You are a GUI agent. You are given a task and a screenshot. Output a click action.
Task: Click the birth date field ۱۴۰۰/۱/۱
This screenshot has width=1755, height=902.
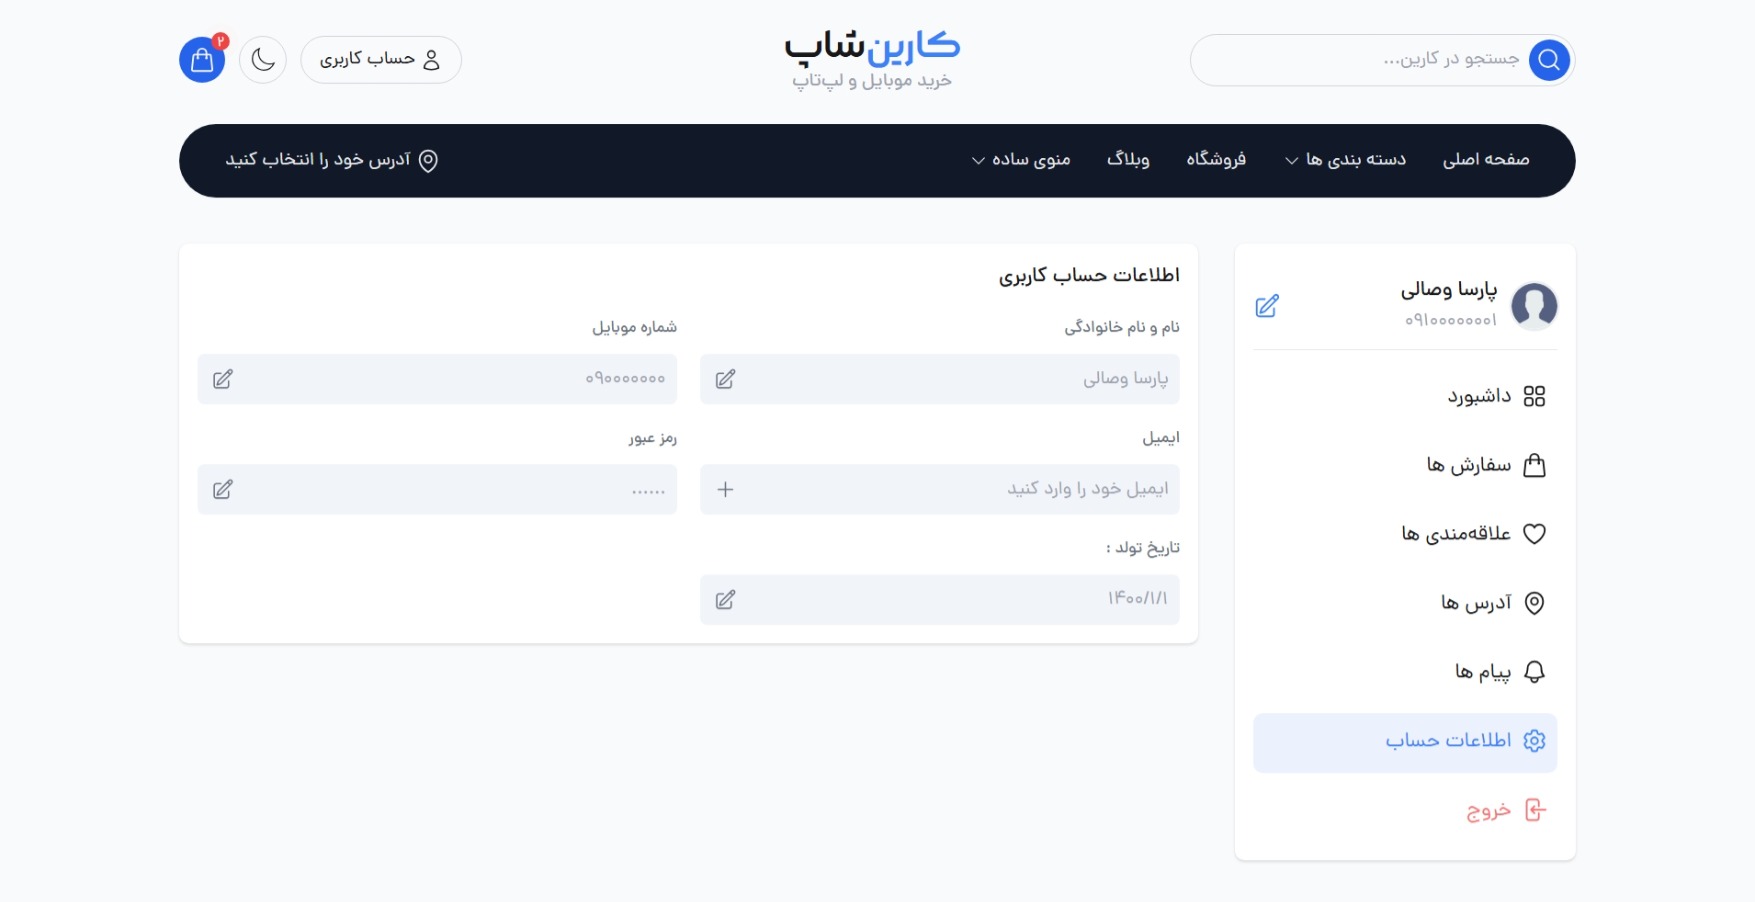[x=940, y=600]
